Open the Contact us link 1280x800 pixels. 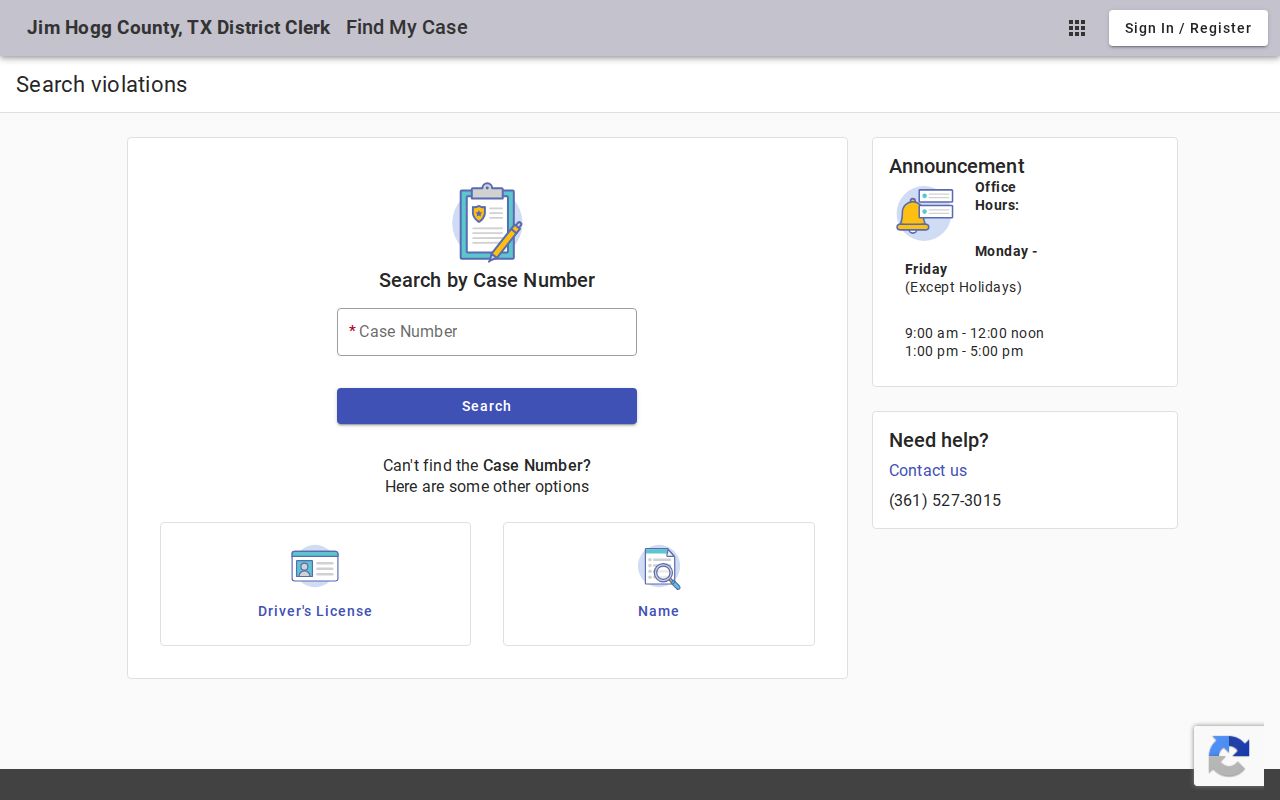[928, 470]
